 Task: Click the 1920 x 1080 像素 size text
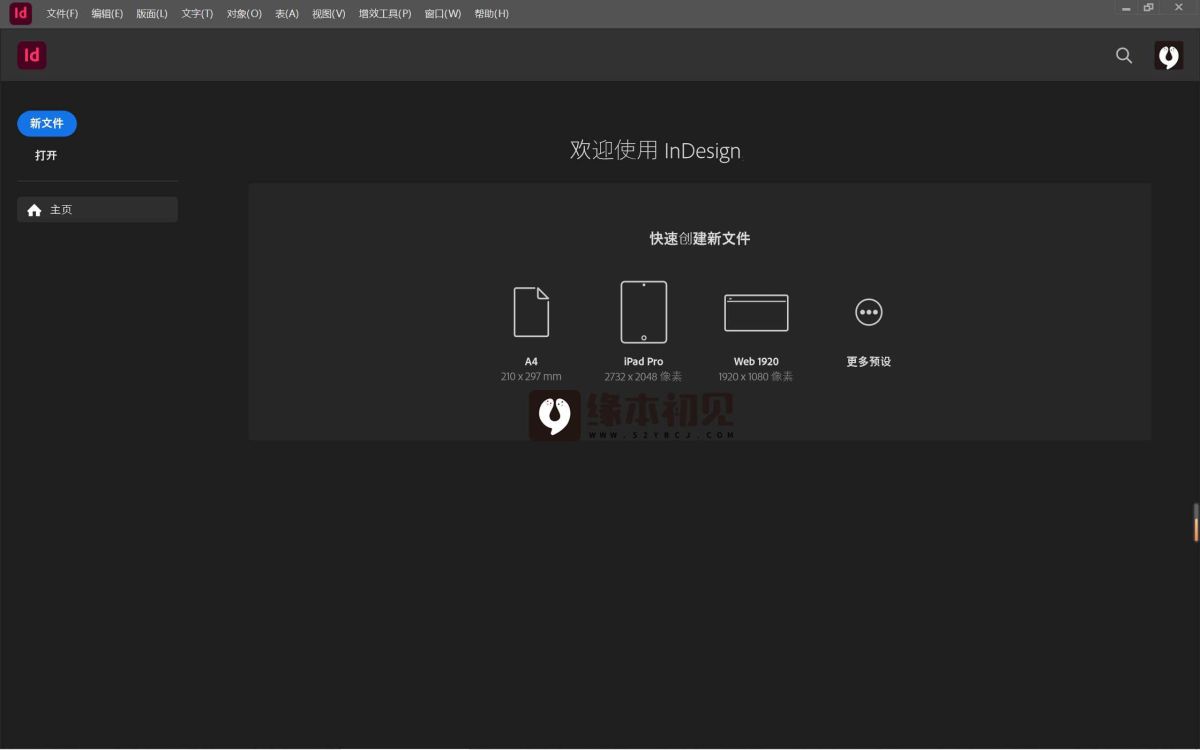[x=756, y=377]
